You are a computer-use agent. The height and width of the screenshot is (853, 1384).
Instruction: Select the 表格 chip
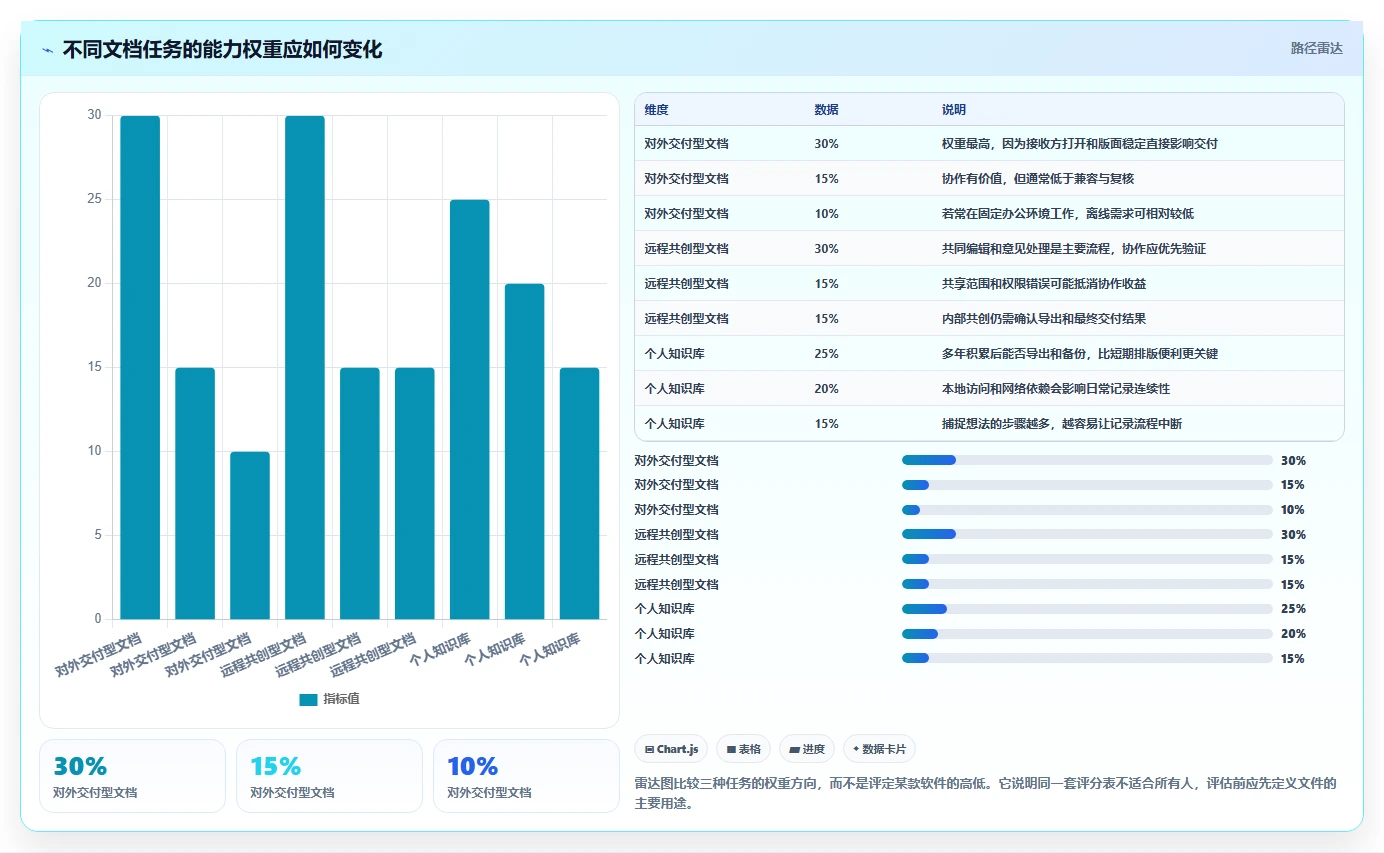point(743,749)
